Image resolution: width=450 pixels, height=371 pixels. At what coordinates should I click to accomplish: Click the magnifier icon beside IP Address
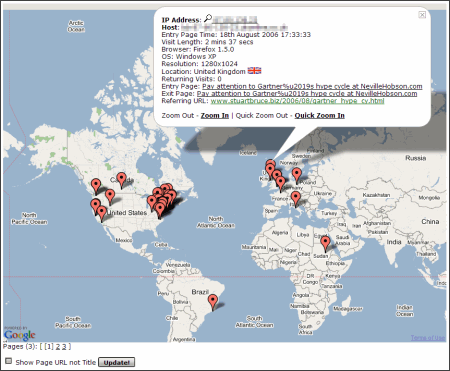point(208,19)
